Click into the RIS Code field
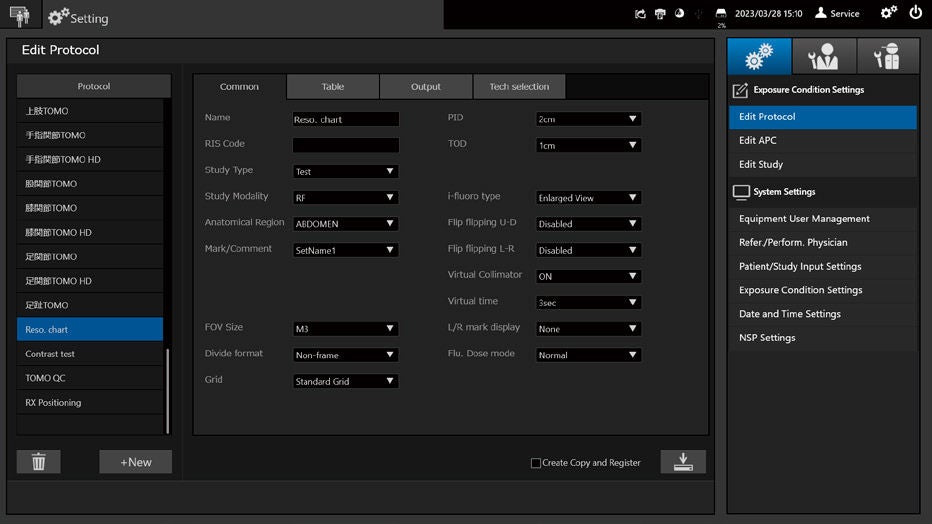 point(345,145)
